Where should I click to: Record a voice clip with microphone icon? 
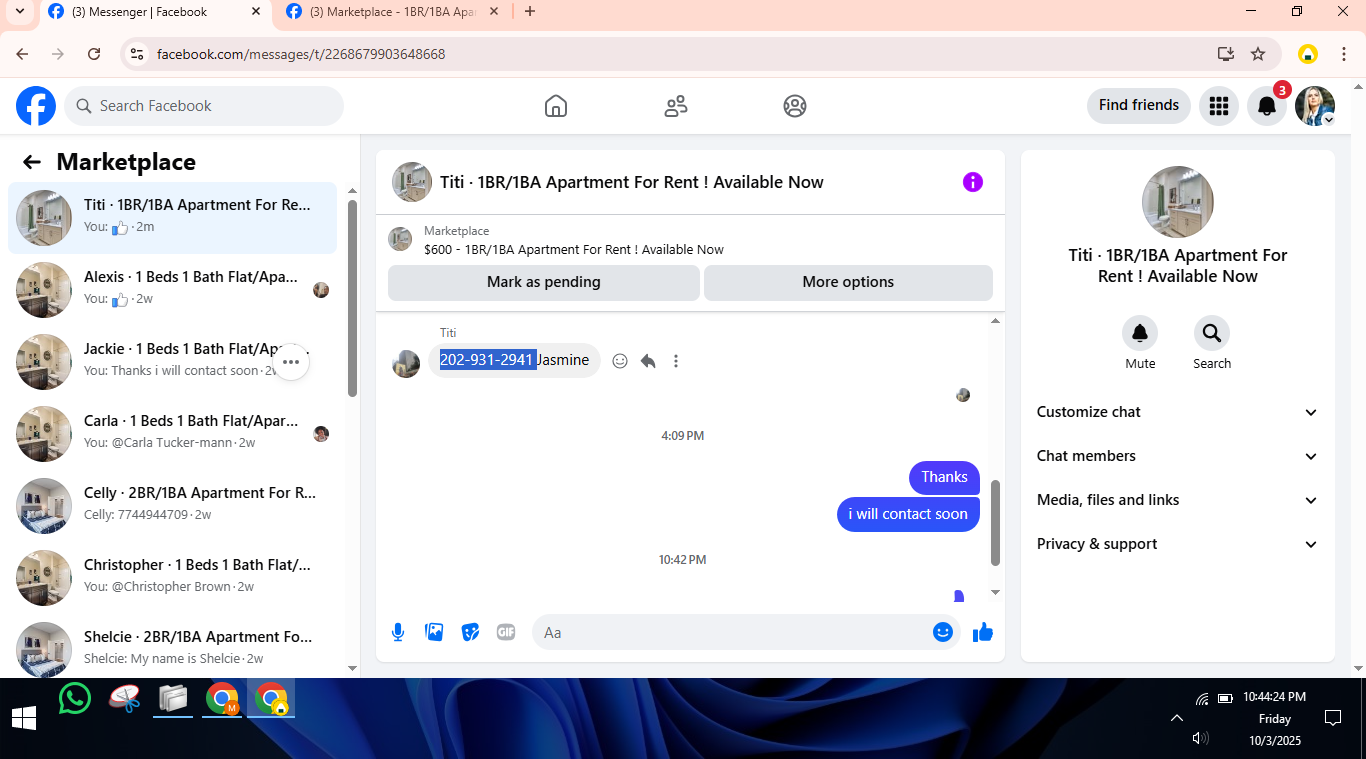(x=398, y=632)
